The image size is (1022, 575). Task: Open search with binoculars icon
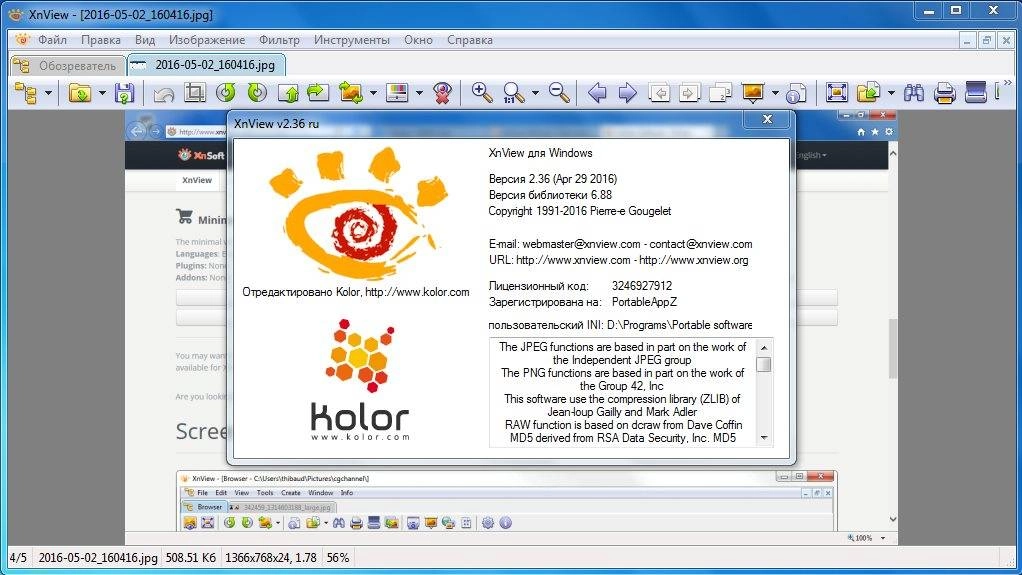[914, 93]
